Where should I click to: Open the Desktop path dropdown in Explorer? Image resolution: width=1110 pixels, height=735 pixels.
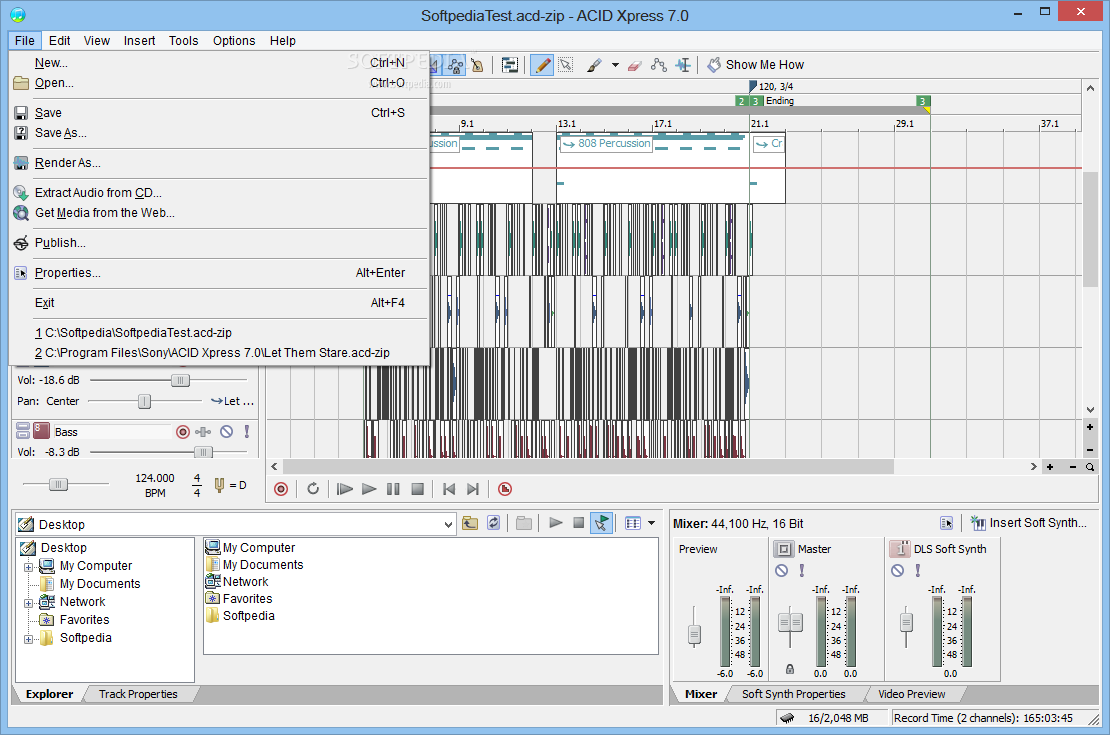(x=447, y=525)
